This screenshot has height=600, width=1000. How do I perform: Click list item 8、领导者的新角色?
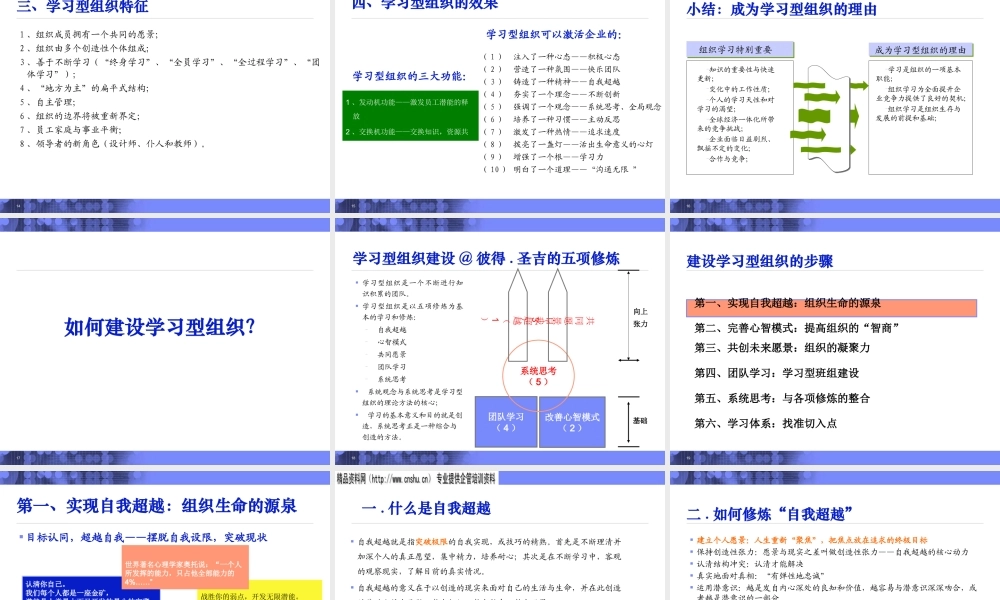point(112,143)
